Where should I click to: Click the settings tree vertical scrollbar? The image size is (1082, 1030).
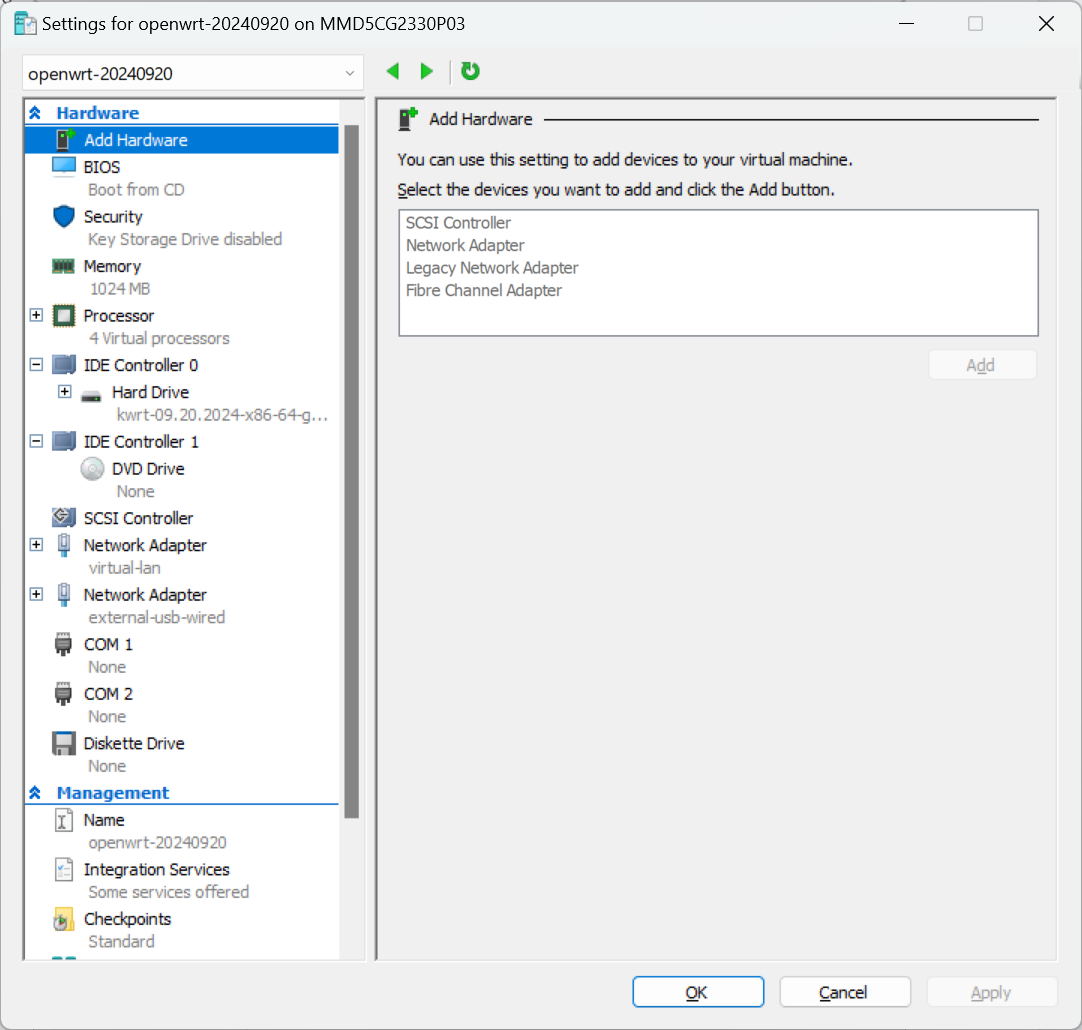(351, 470)
